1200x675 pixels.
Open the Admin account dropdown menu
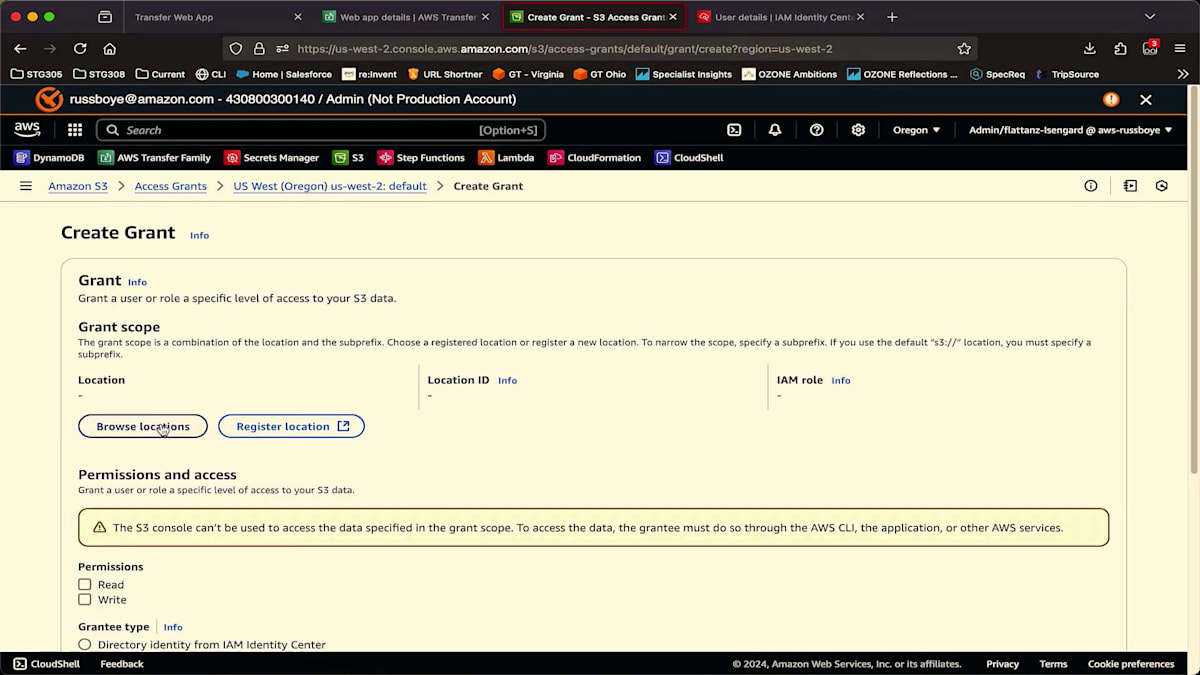[1070, 130]
